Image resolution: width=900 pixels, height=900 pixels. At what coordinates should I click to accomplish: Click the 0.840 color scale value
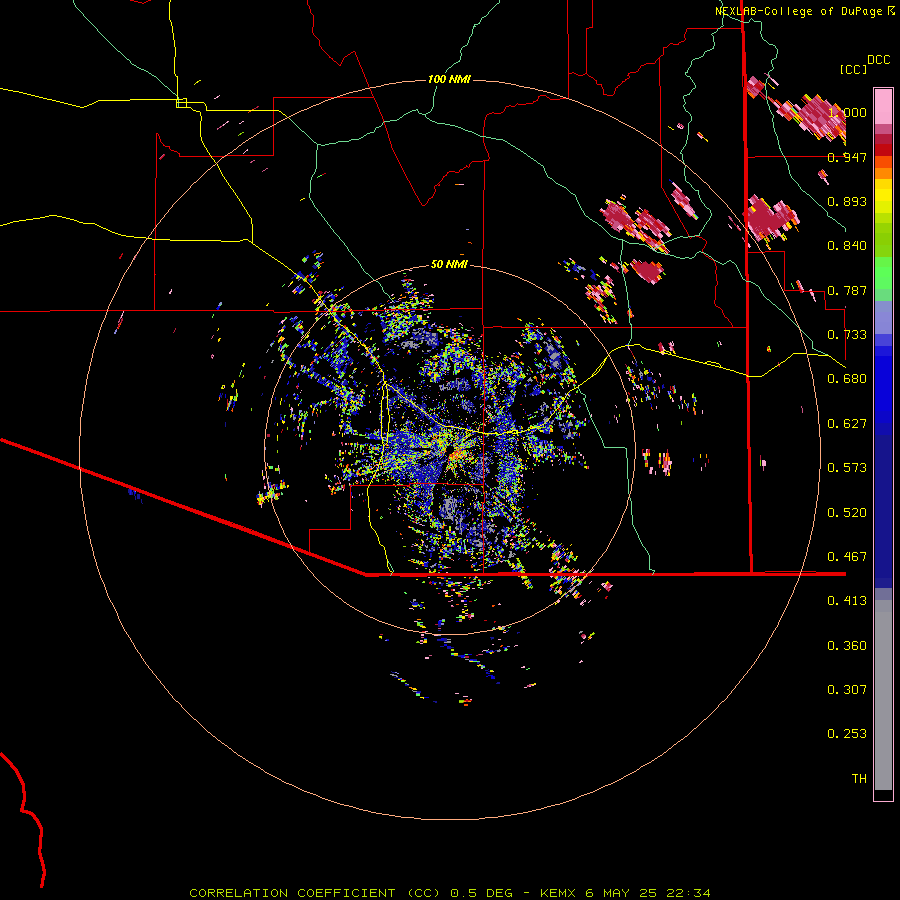coord(847,246)
